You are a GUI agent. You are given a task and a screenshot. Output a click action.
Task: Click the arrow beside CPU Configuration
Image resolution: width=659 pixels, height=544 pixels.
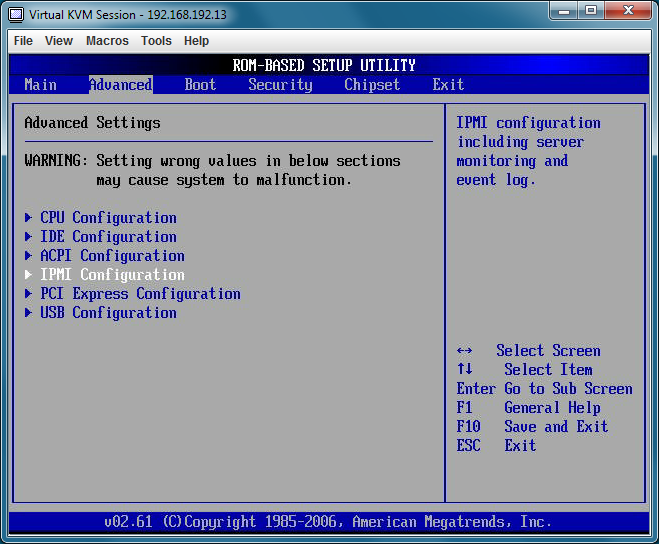[28, 217]
